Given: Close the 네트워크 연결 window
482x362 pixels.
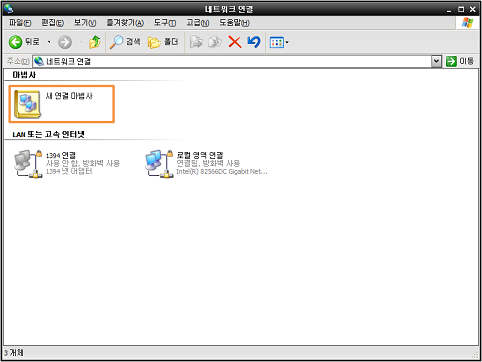Looking at the screenshot, I should [x=473, y=9].
